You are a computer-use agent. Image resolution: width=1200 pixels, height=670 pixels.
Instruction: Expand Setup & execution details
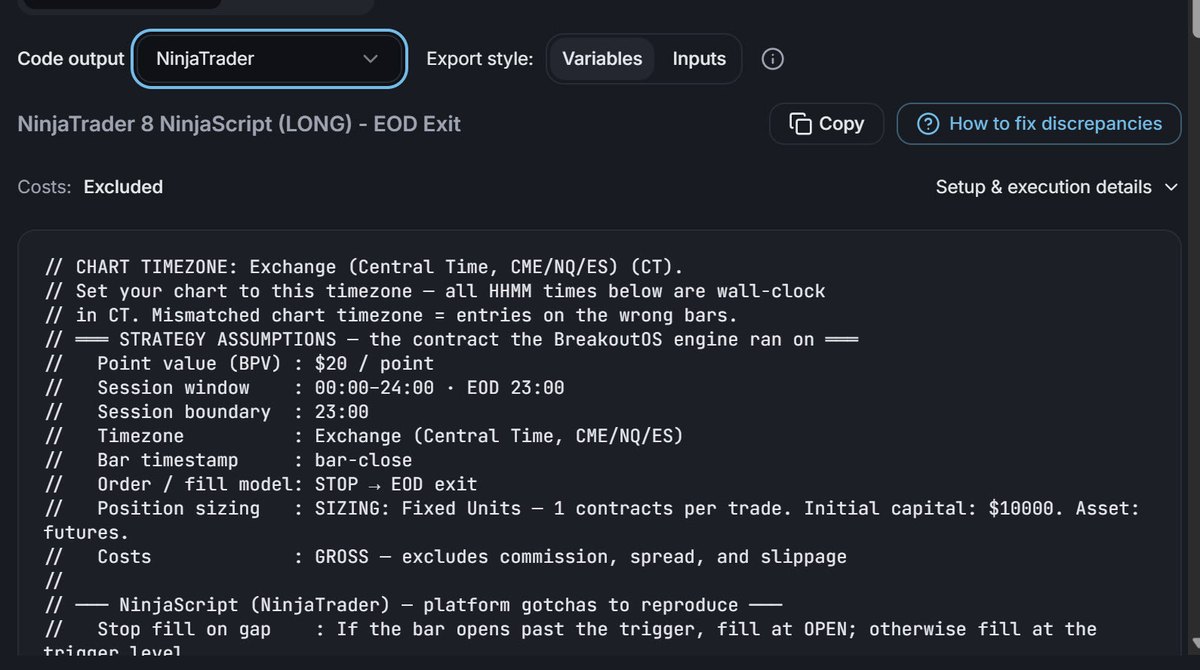(x=1057, y=187)
